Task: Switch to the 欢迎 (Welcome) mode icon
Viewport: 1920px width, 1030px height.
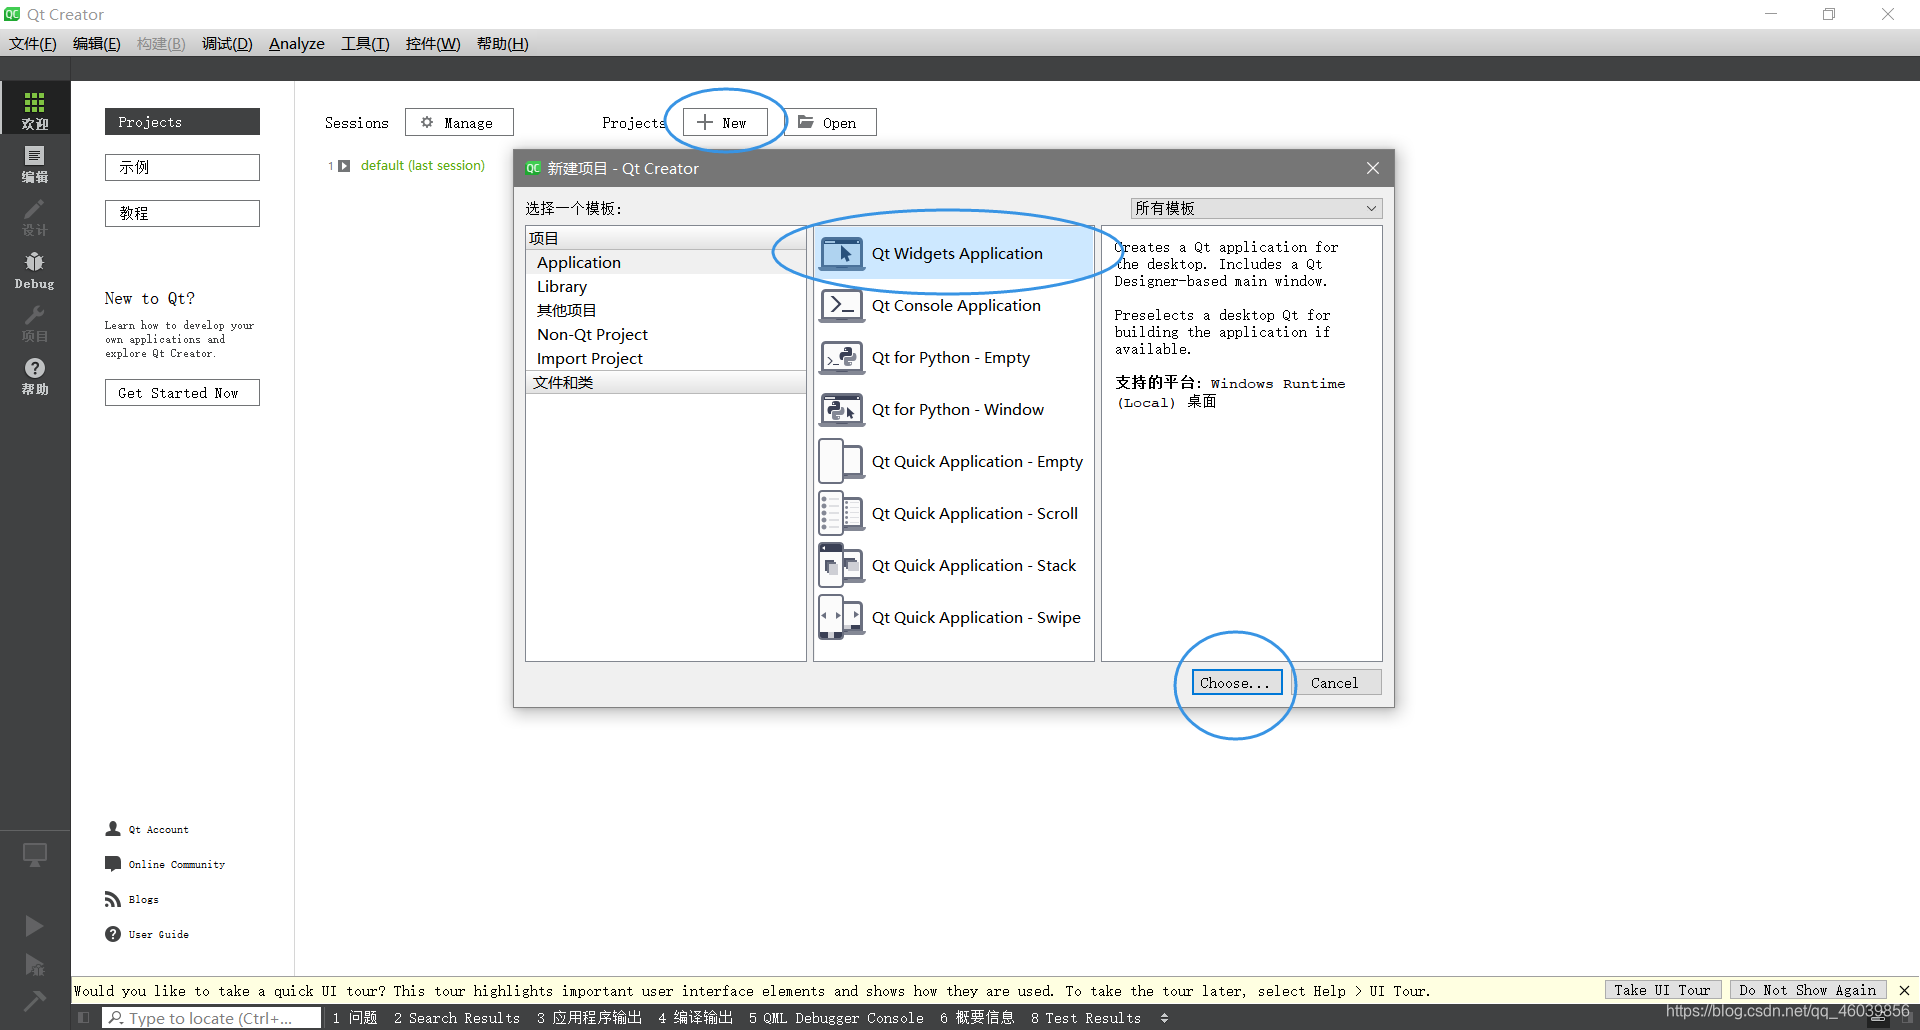Action: click(x=35, y=109)
